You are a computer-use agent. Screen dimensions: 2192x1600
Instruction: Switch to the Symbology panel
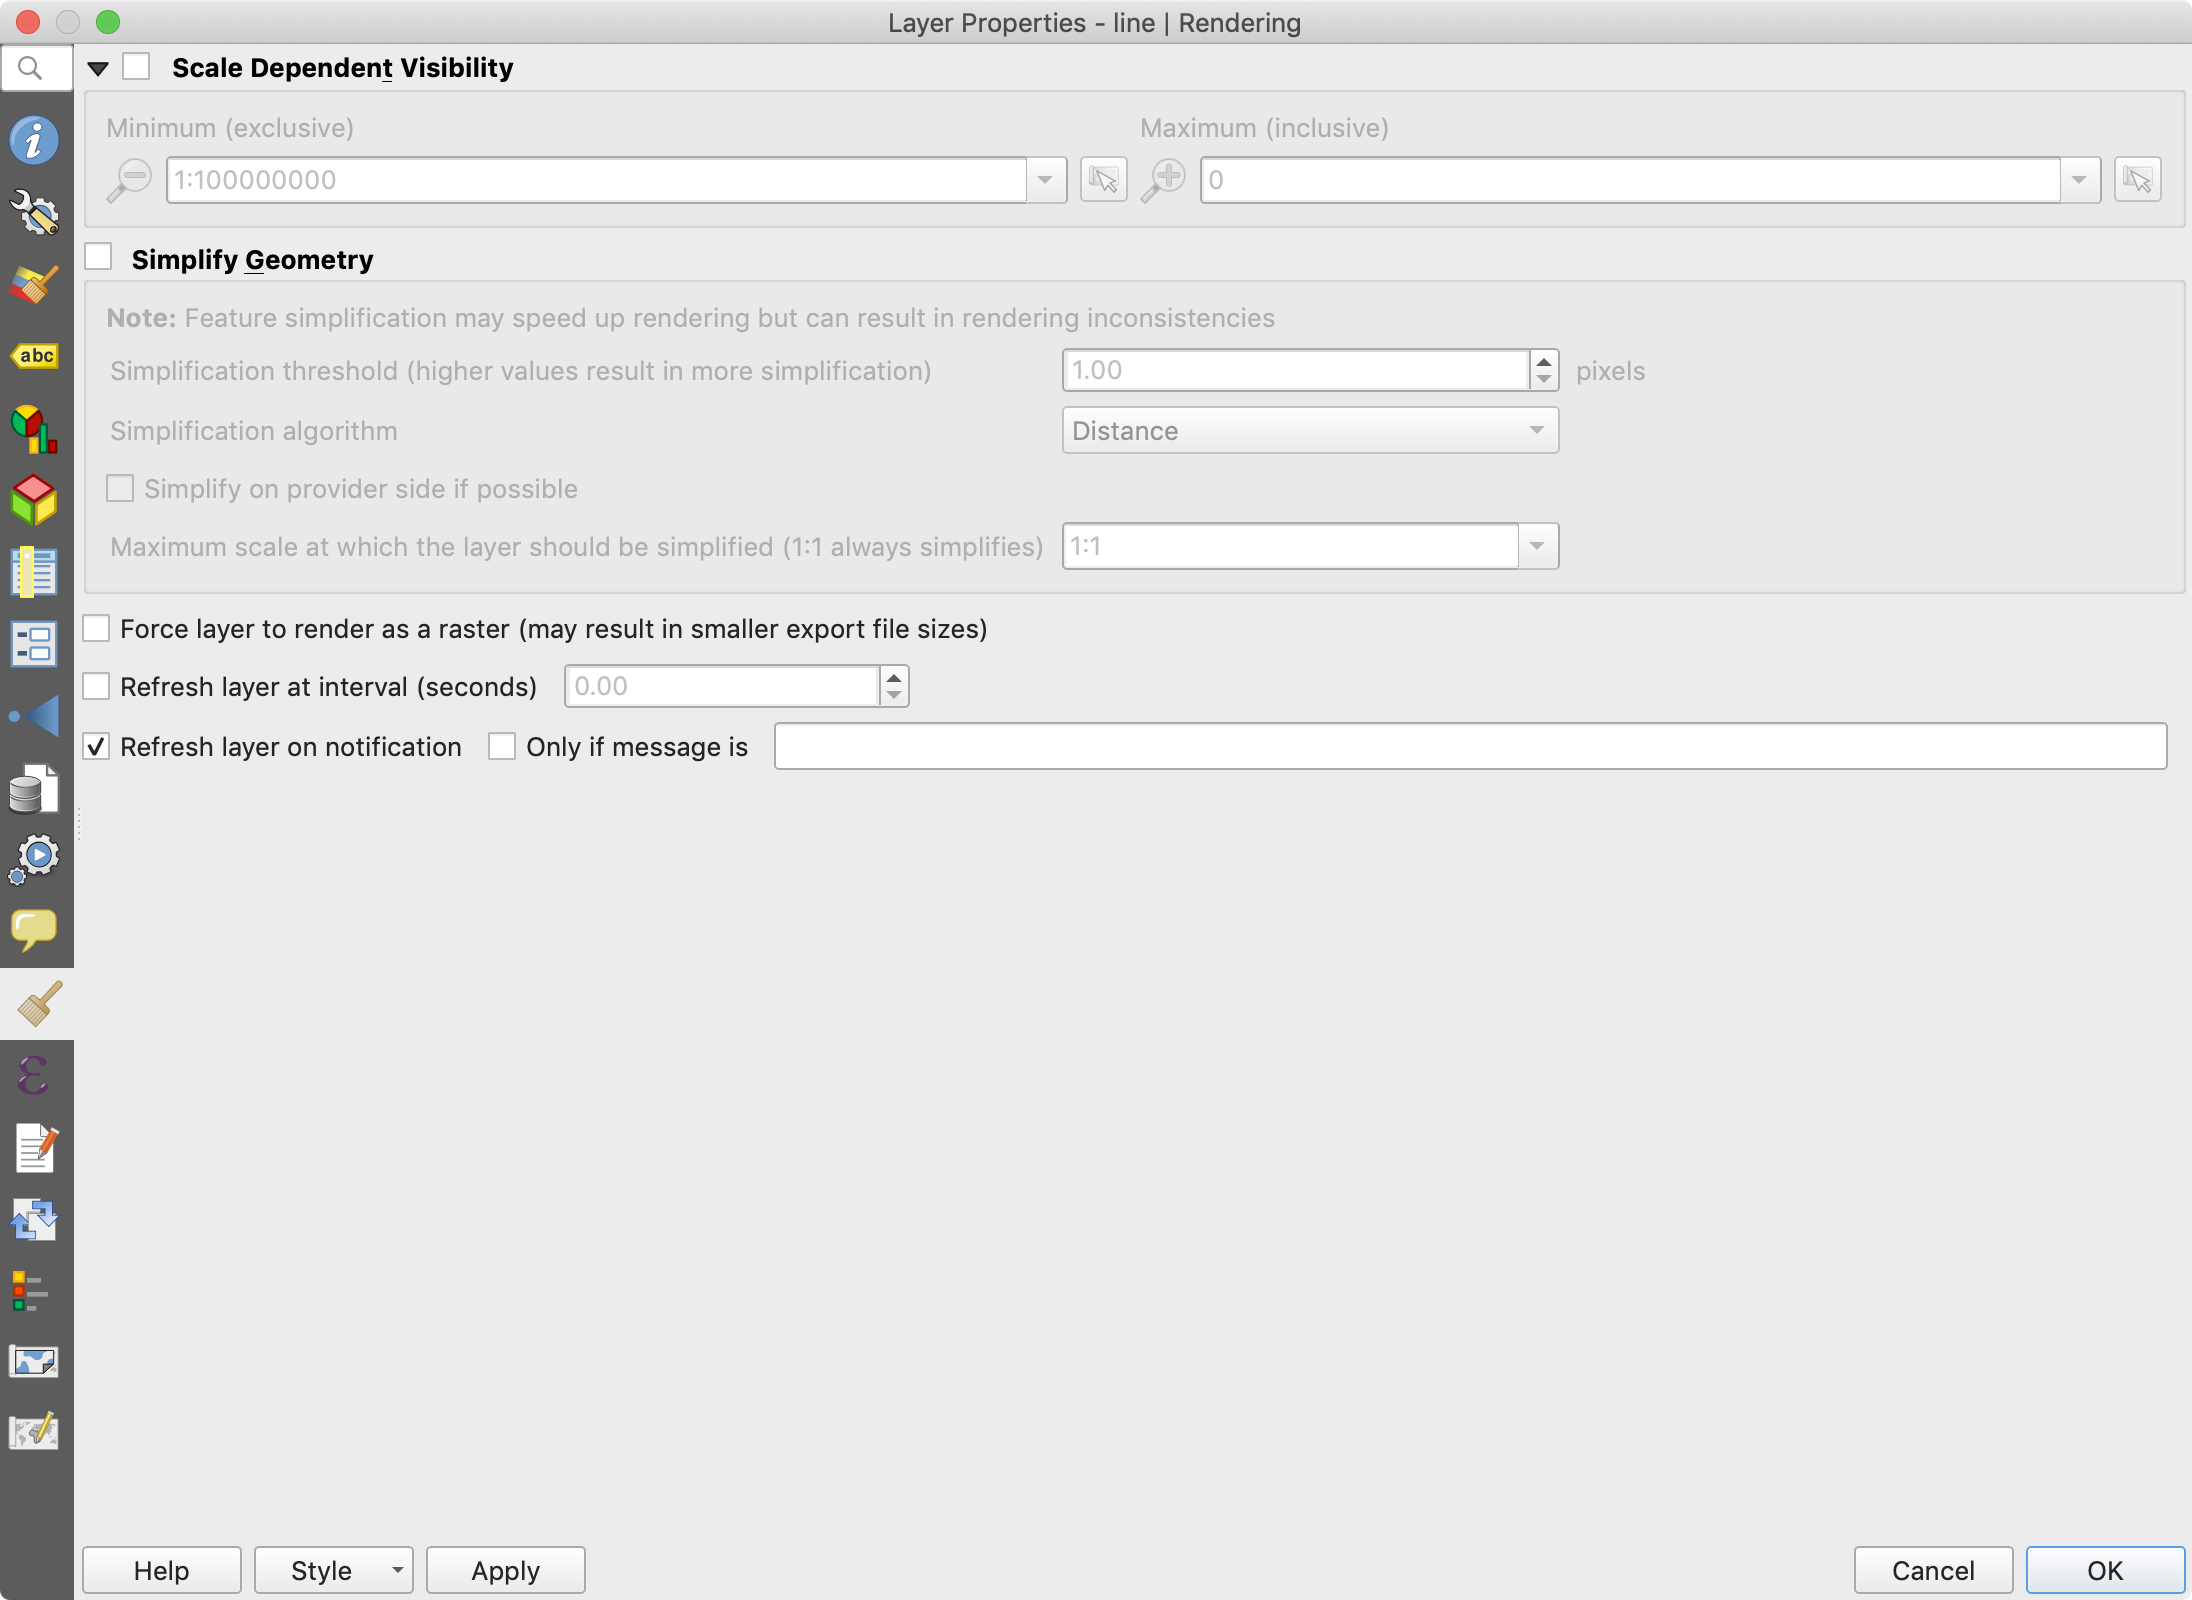tap(35, 285)
